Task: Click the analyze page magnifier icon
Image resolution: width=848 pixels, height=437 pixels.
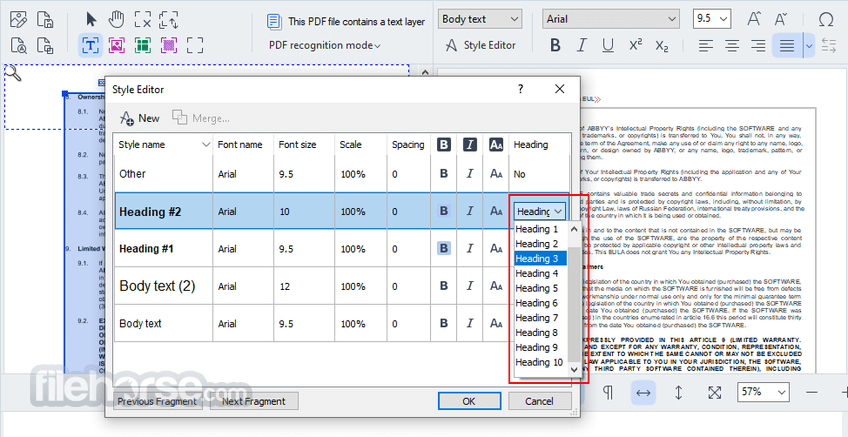Action: [x=18, y=45]
